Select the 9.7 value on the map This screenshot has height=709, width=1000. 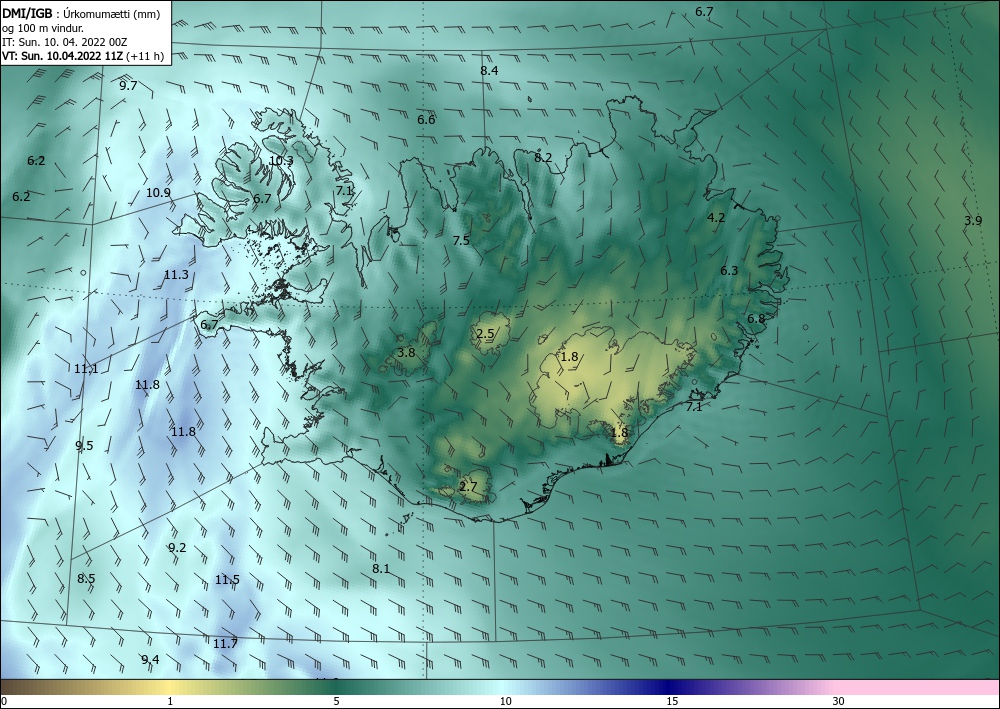(128, 85)
